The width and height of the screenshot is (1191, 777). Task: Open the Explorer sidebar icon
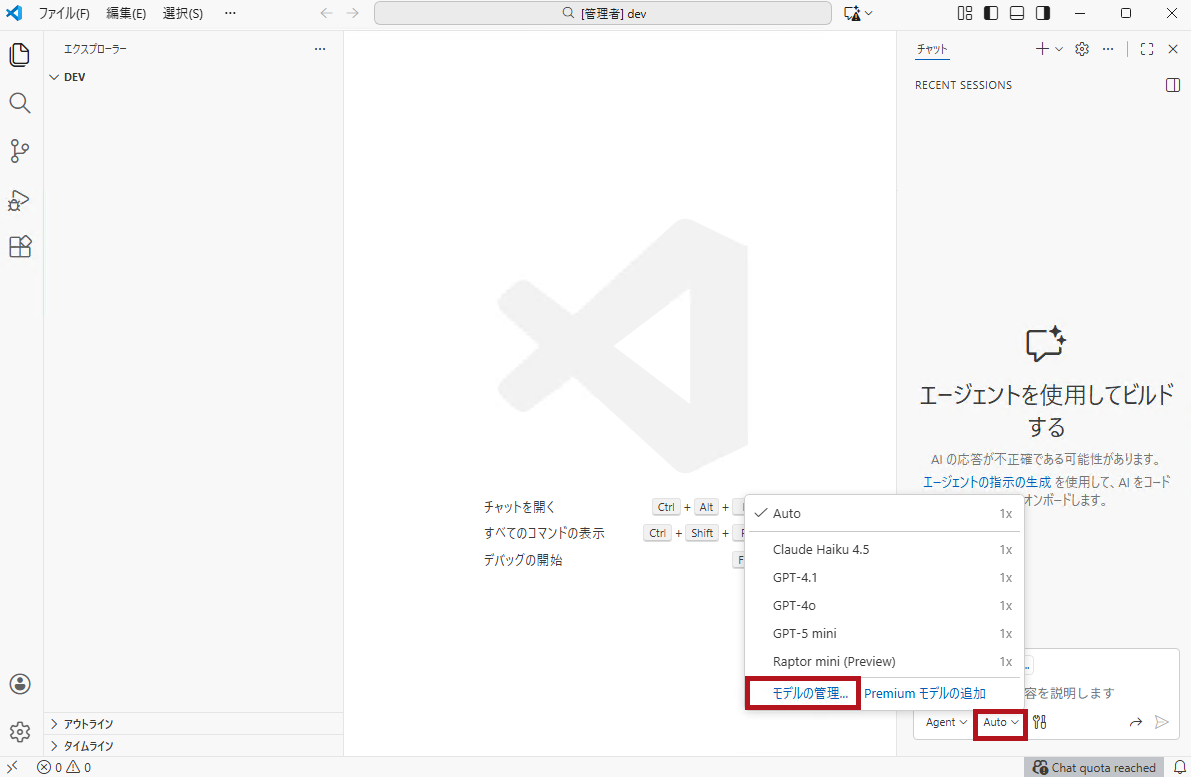click(19, 55)
